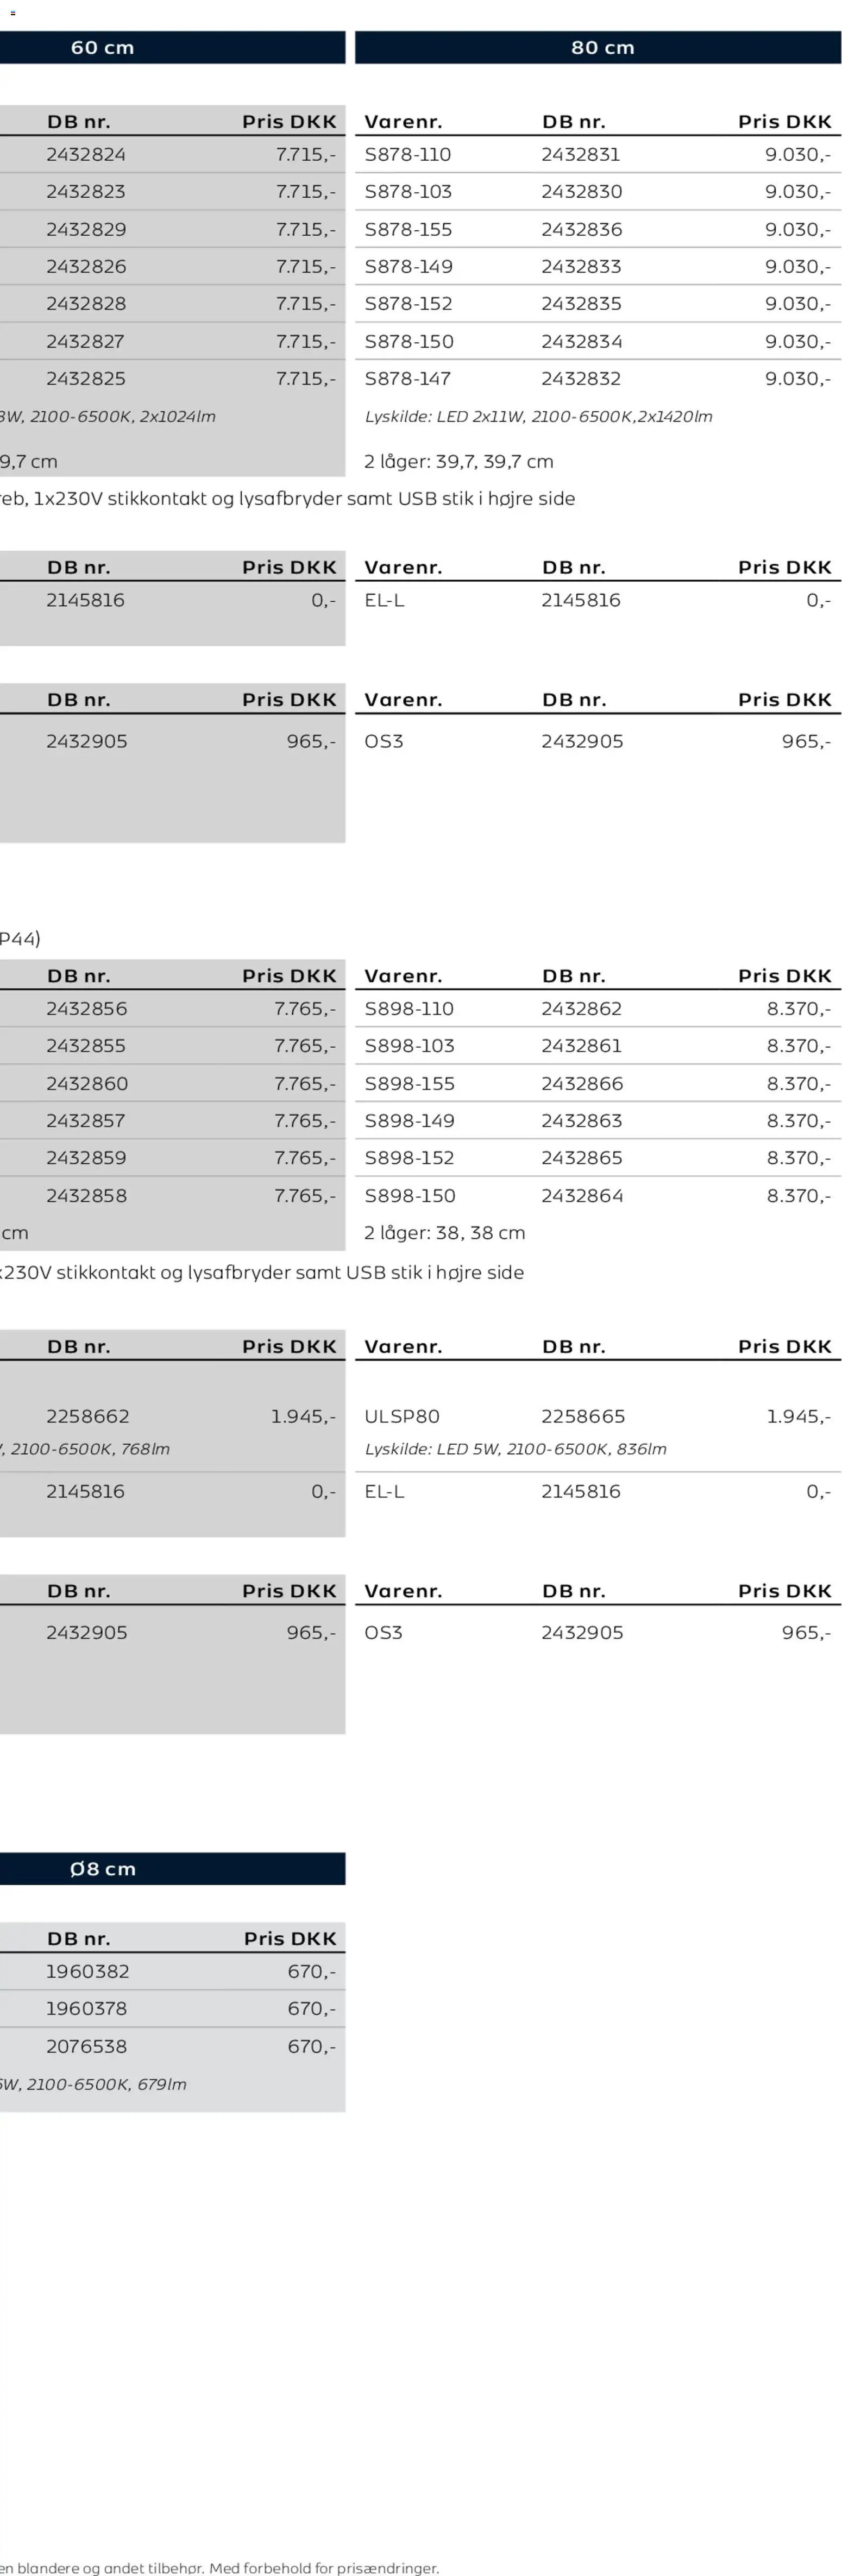The width and height of the screenshot is (842, 2576).
Task: Click item number ULSP80
Action: [x=402, y=1417]
